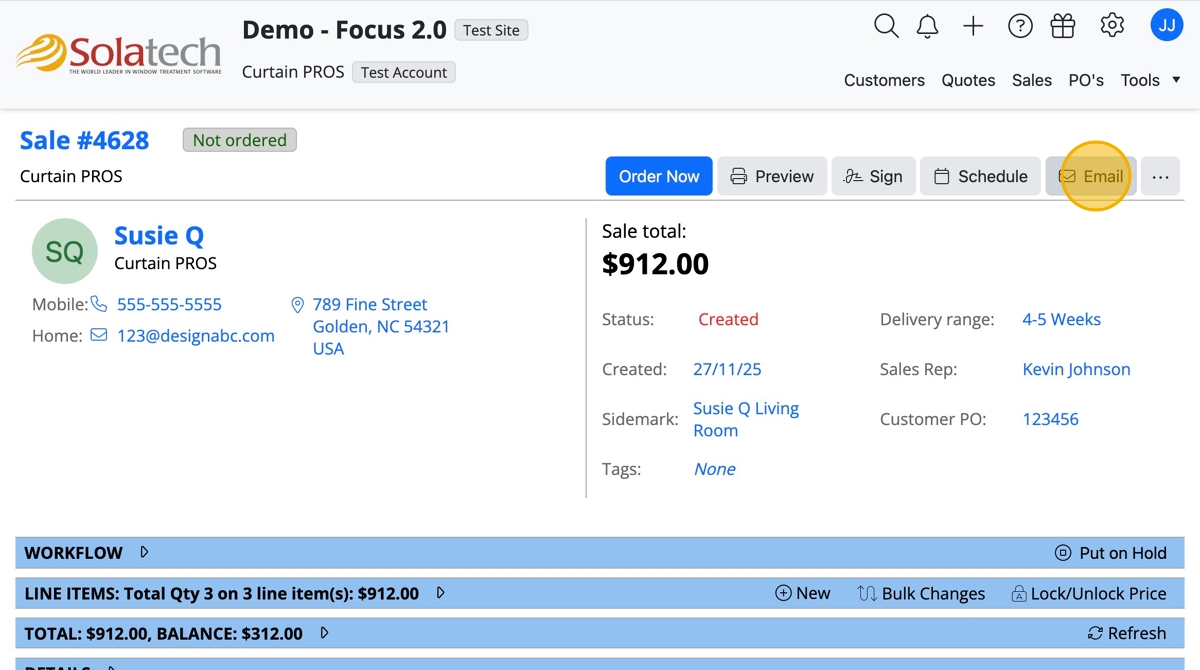Click the plus add icon

973,26
